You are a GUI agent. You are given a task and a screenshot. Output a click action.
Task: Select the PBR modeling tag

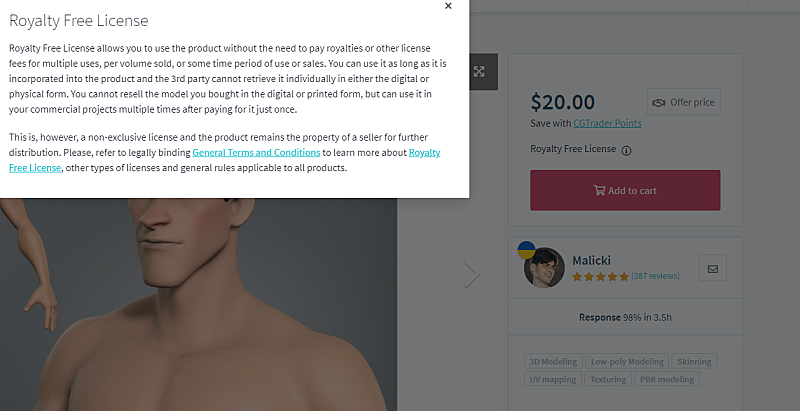[x=667, y=379]
